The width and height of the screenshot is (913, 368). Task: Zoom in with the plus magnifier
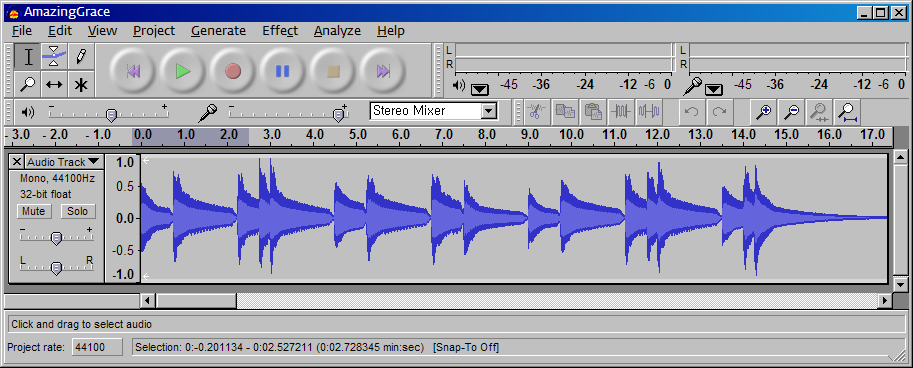[763, 112]
